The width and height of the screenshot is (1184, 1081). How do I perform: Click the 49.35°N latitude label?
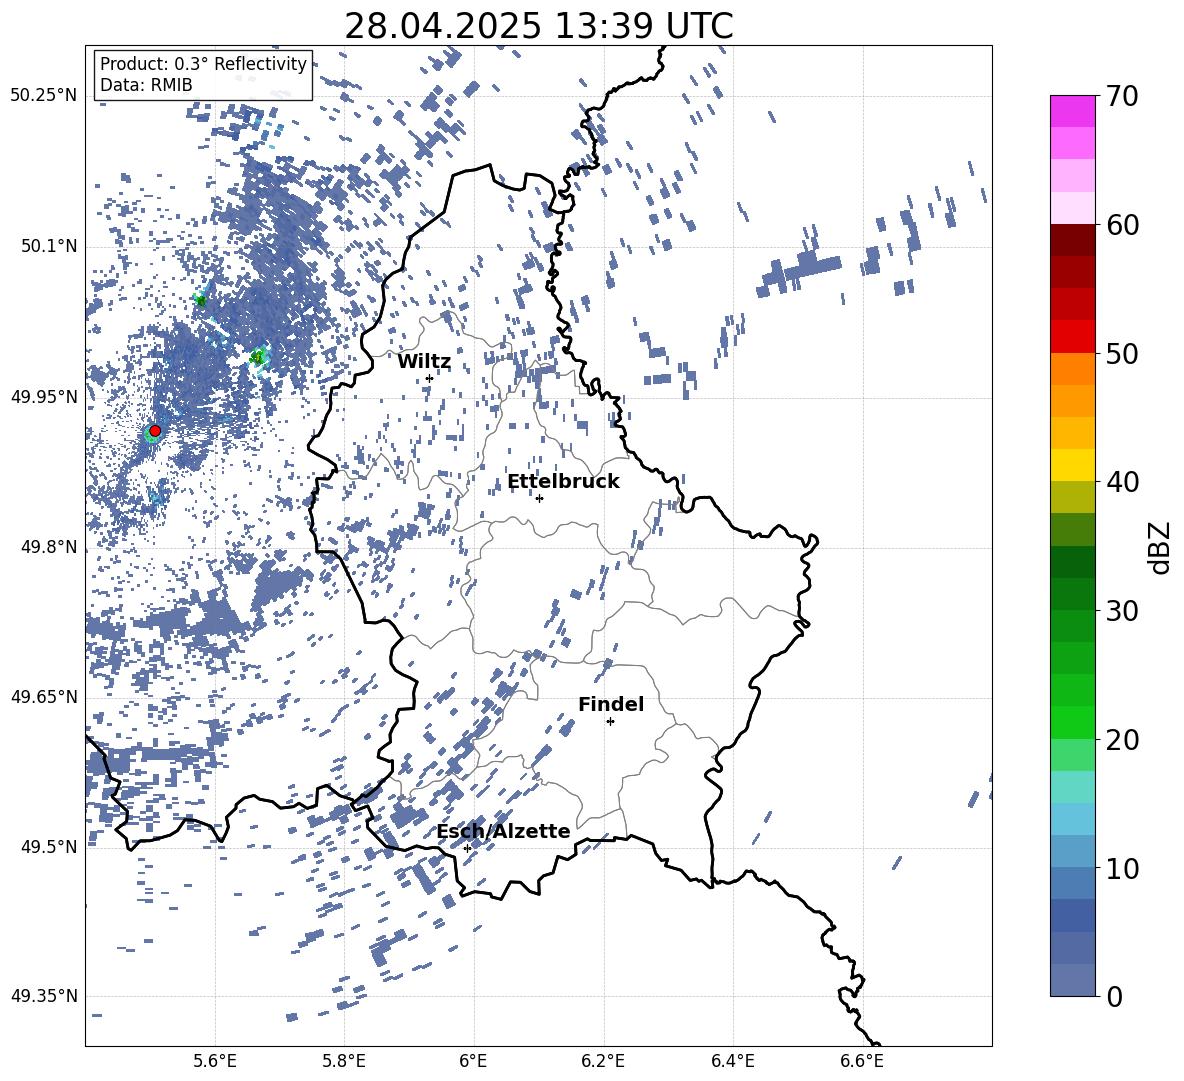[44, 996]
